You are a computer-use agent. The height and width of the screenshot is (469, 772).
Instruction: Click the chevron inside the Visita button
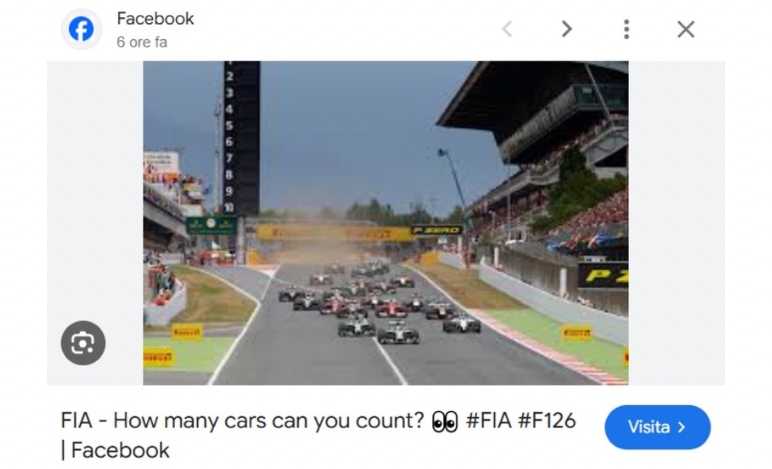[682, 427]
